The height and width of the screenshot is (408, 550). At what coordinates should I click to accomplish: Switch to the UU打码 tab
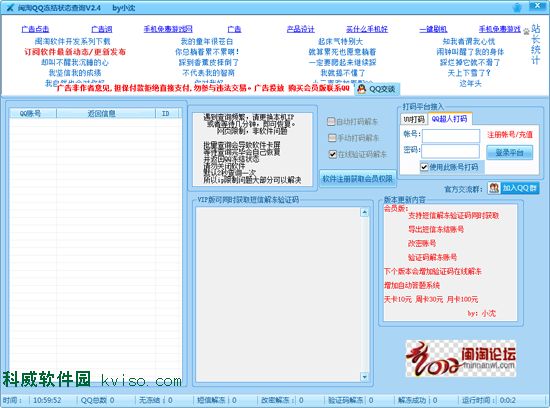point(414,119)
